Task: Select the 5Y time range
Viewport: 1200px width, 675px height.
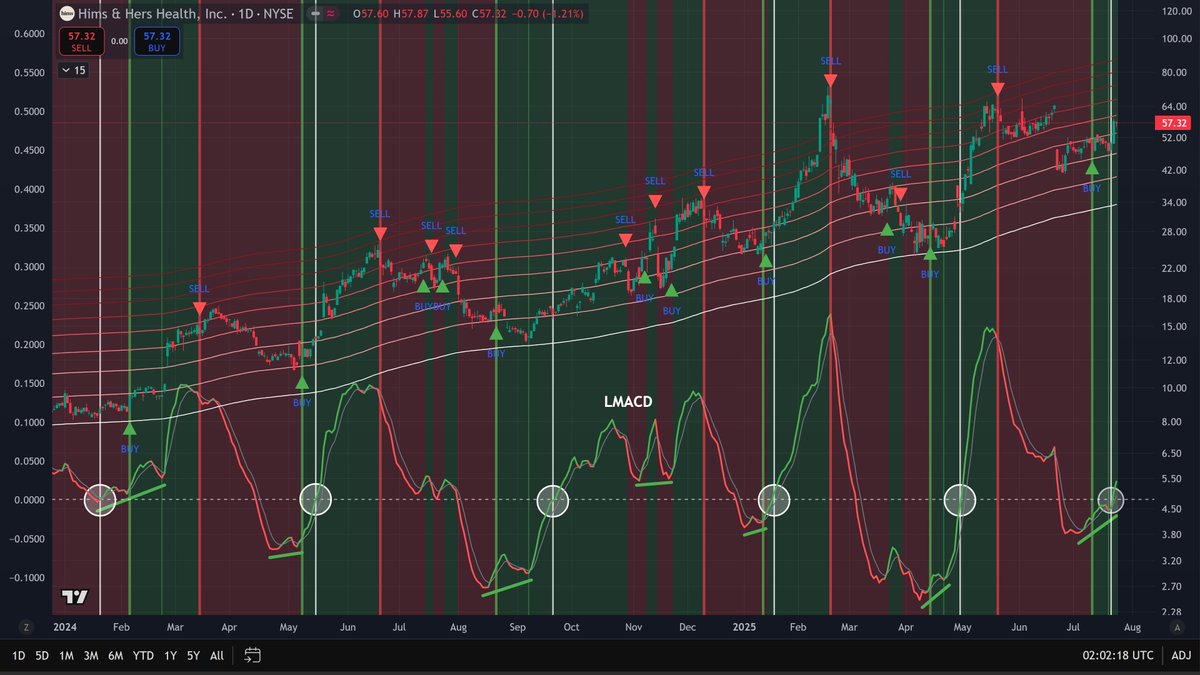Action: point(193,656)
